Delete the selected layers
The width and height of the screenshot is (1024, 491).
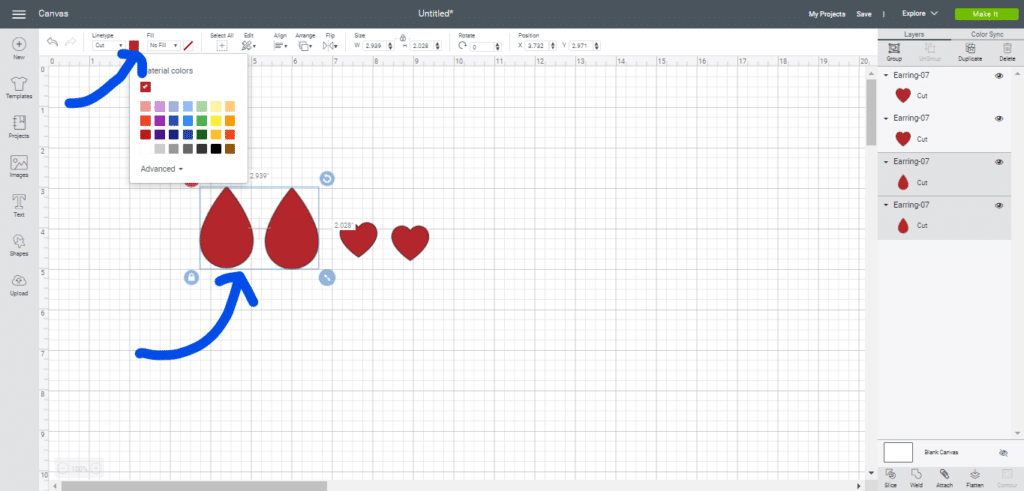pos(1007,52)
